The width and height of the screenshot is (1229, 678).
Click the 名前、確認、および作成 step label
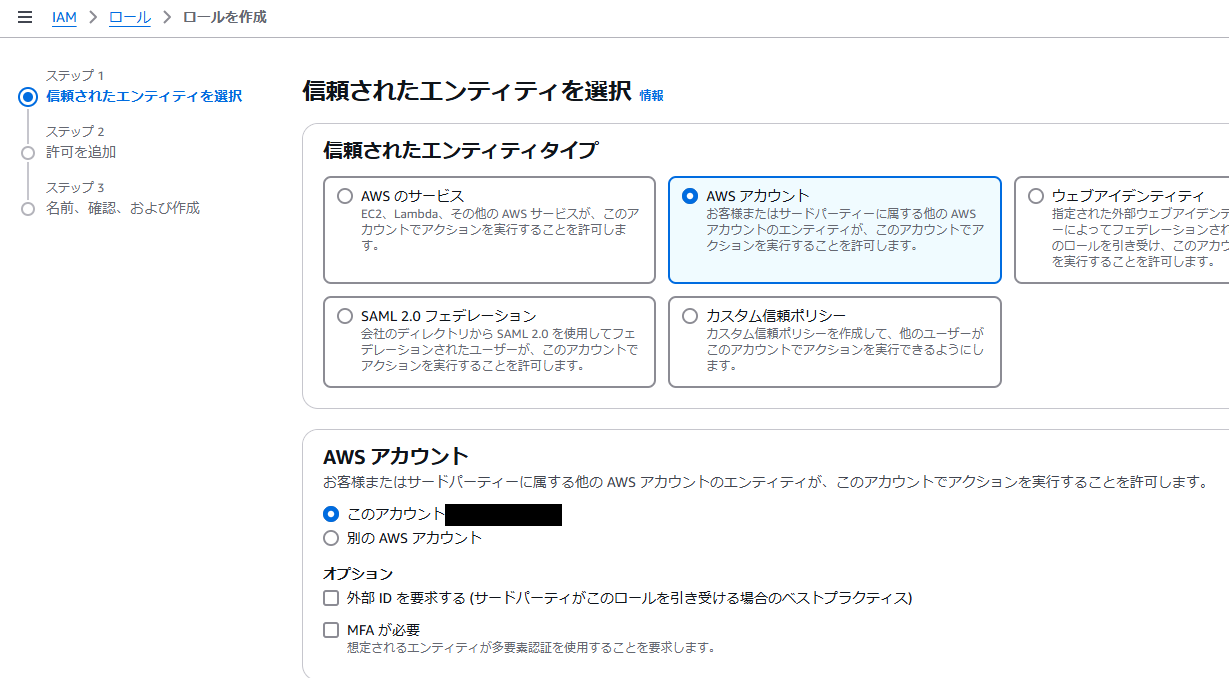(122, 208)
